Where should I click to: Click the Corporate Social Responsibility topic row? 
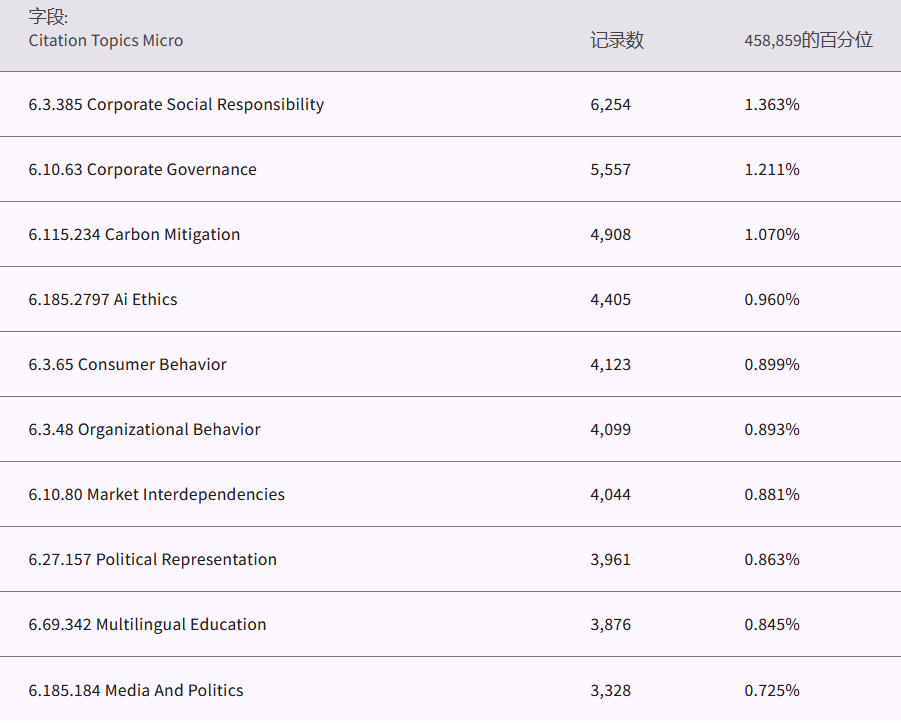coord(176,105)
